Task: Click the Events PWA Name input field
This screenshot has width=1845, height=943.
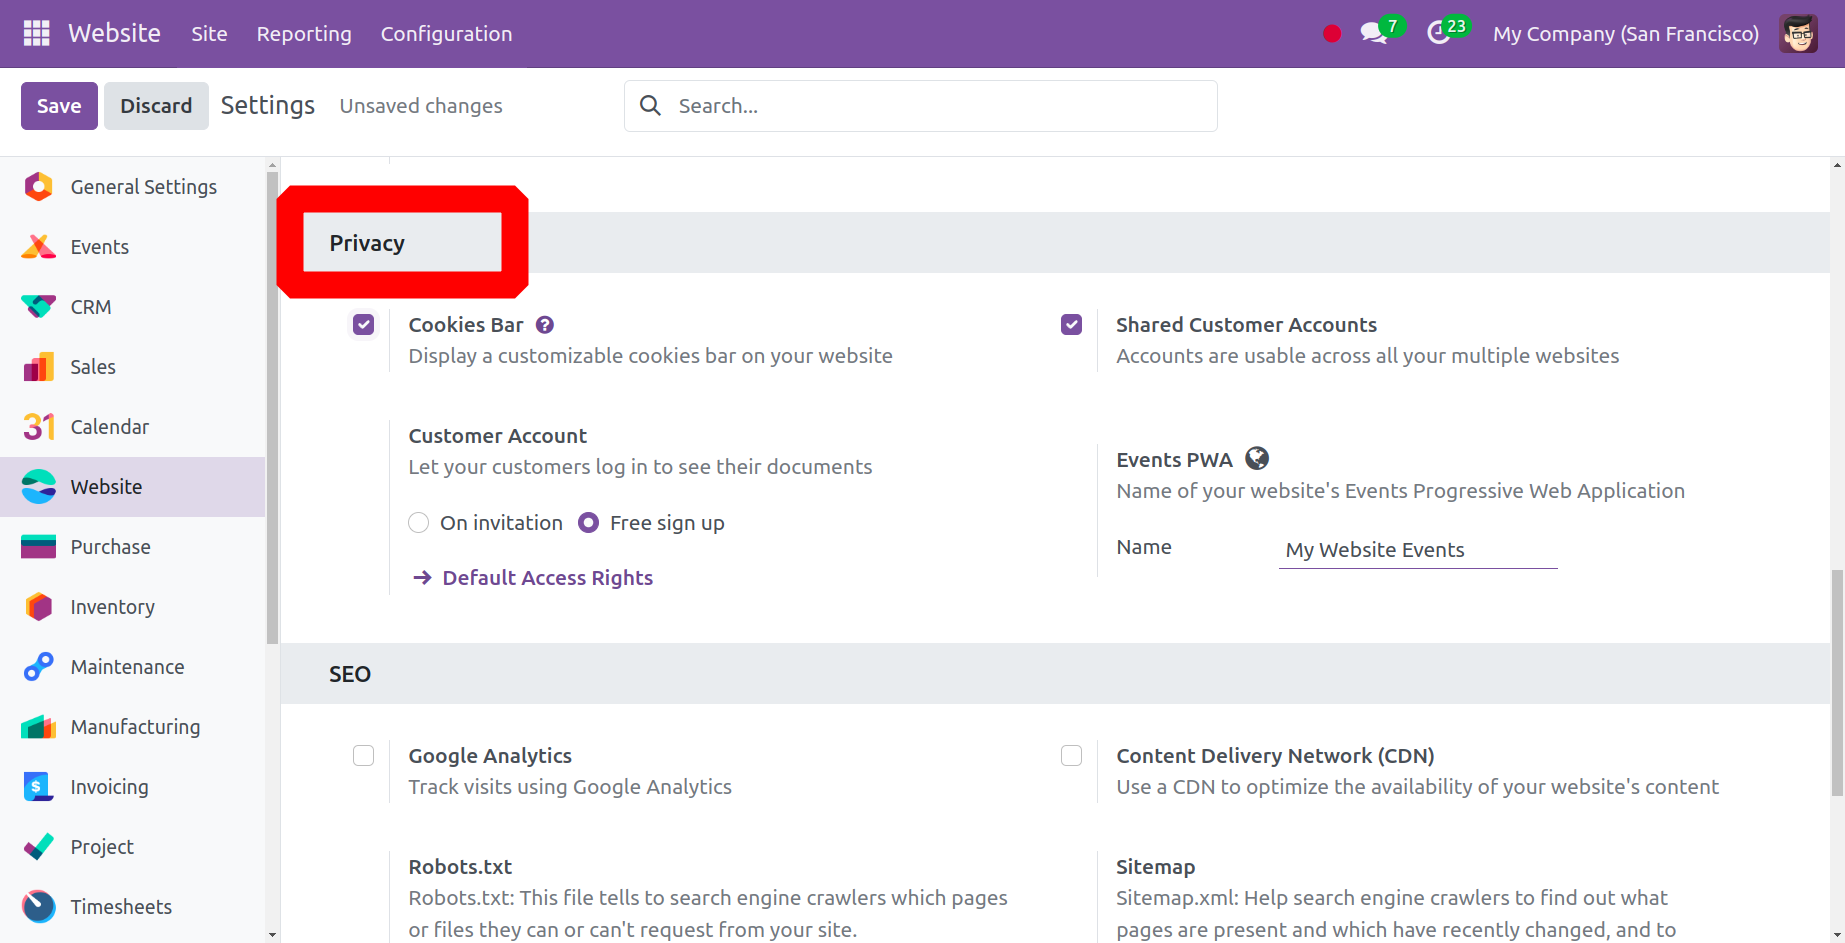Action: point(1417,550)
